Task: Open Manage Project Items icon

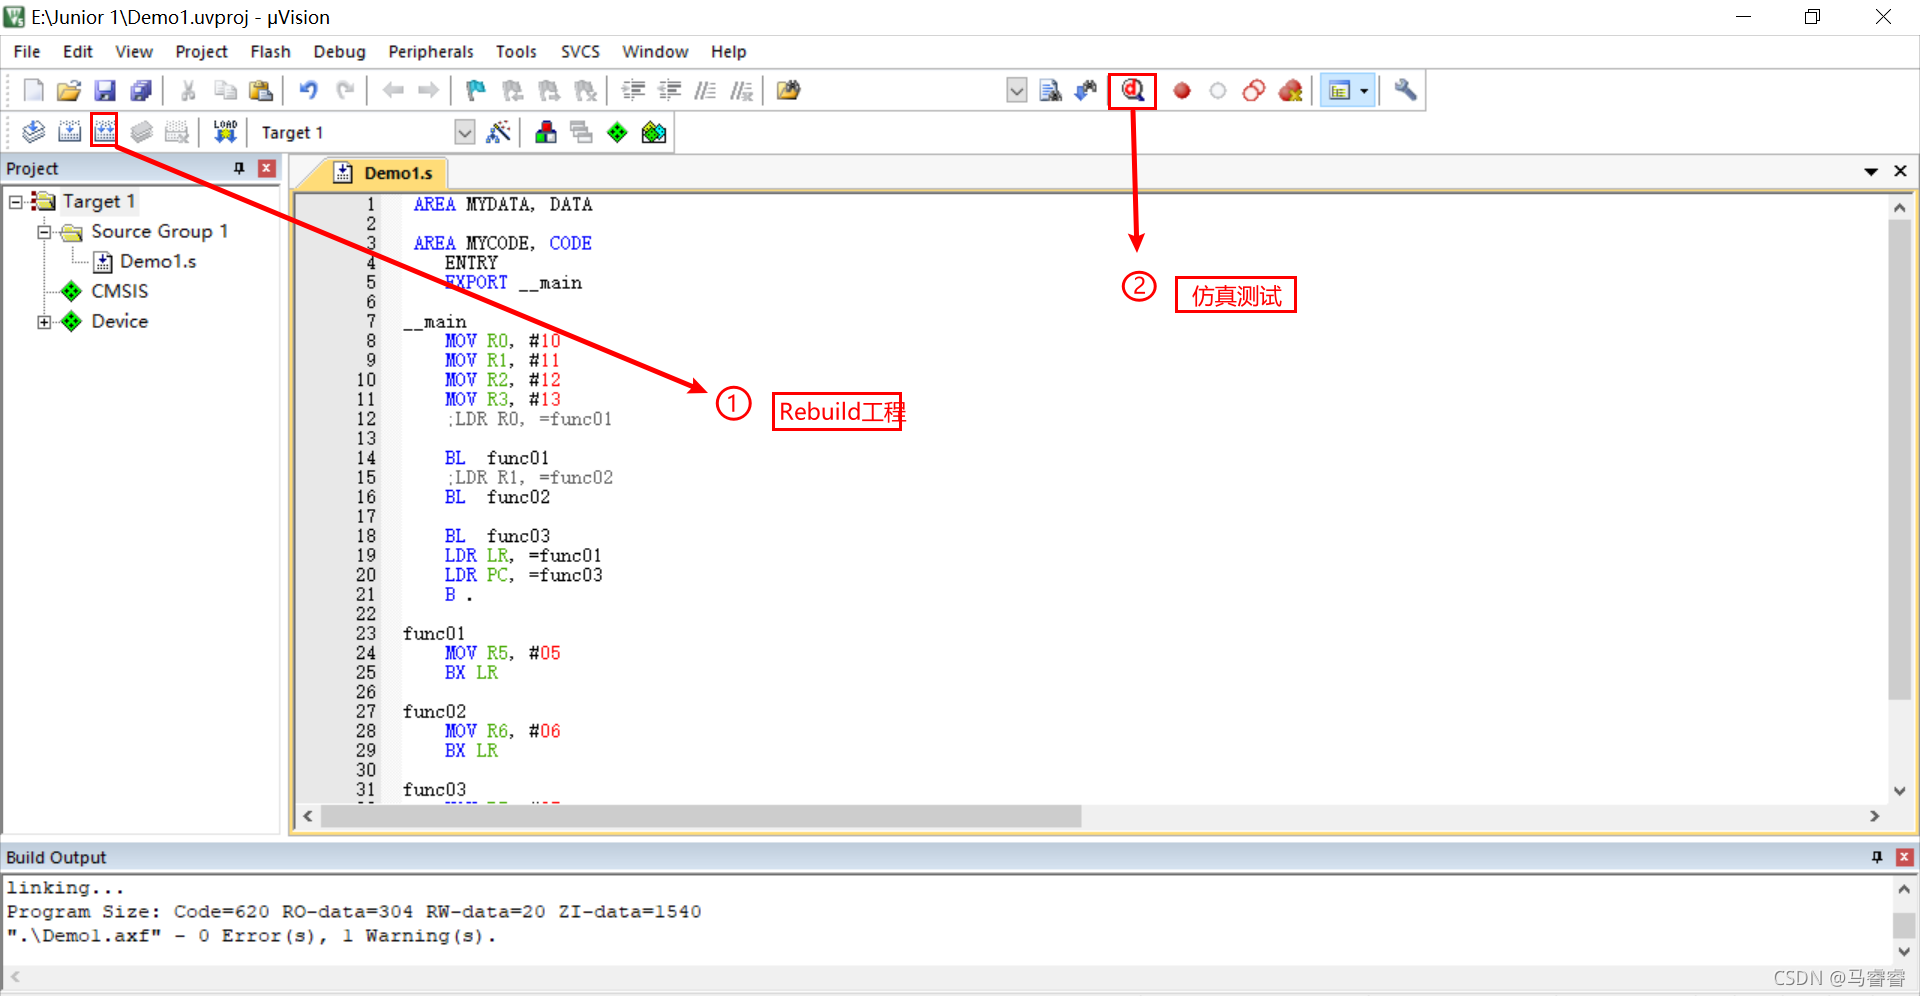Action: pos(546,132)
